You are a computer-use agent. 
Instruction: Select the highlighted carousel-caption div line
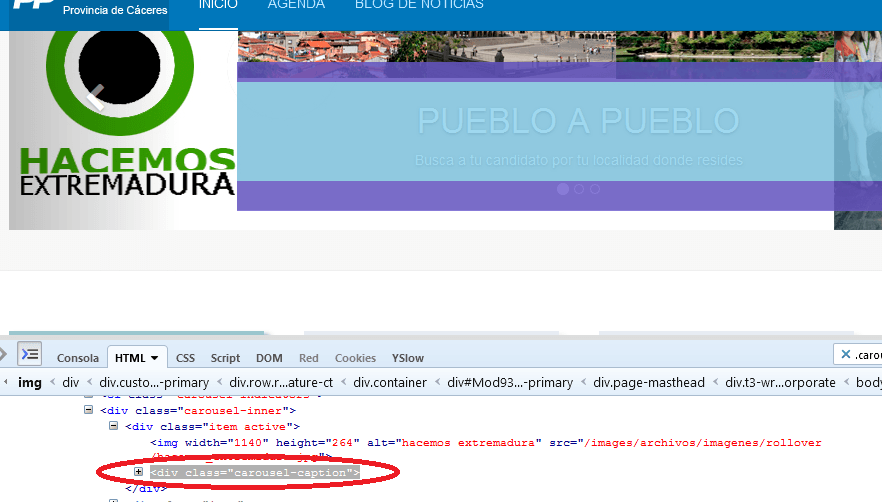pyautogui.click(x=255, y=473)
